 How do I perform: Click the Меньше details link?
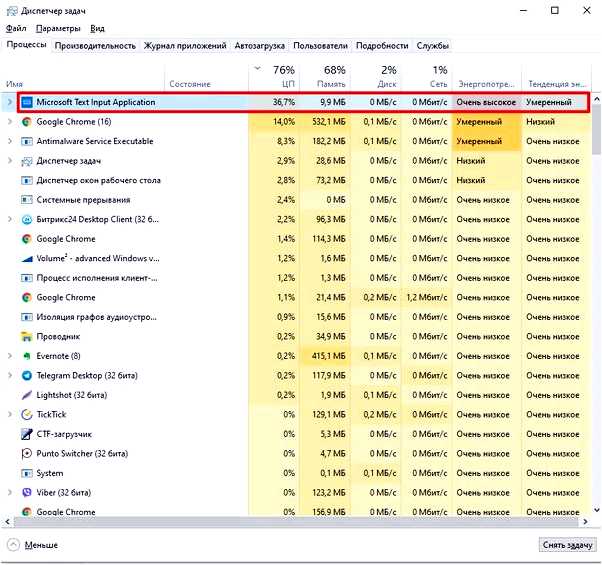click(x=41, y=545)
